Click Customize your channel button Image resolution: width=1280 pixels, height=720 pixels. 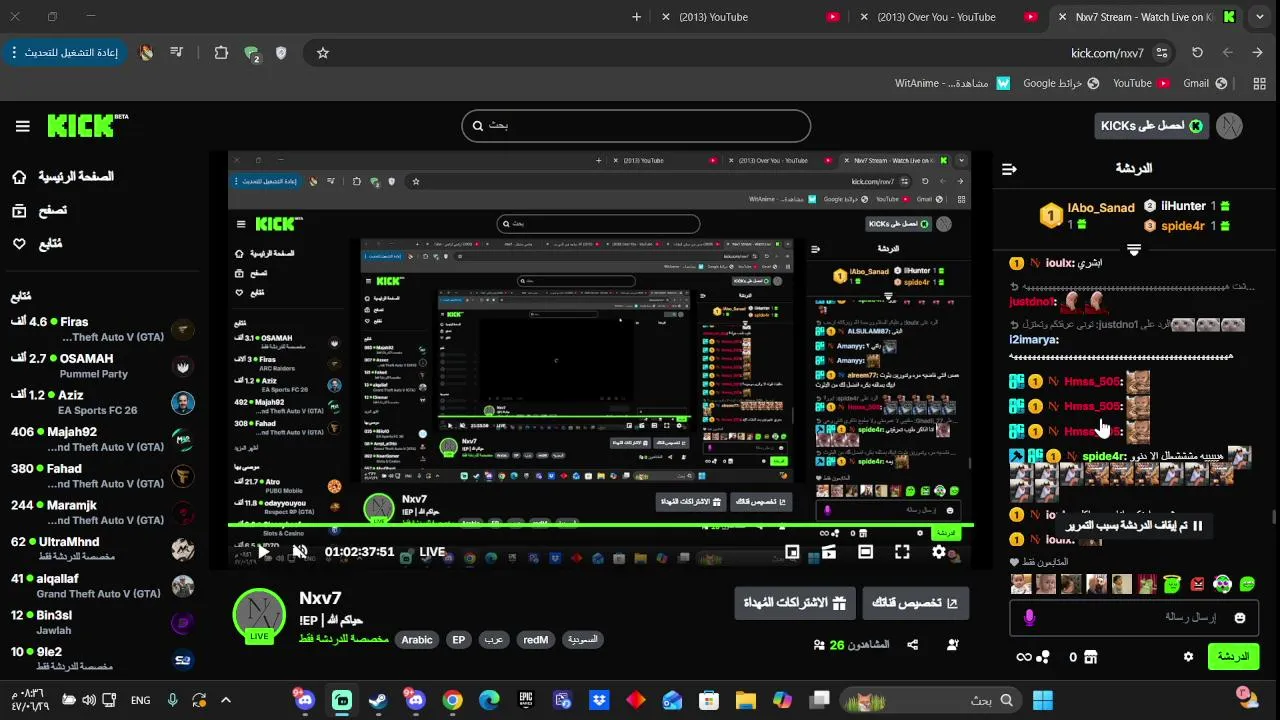click(x=916, y=603)
